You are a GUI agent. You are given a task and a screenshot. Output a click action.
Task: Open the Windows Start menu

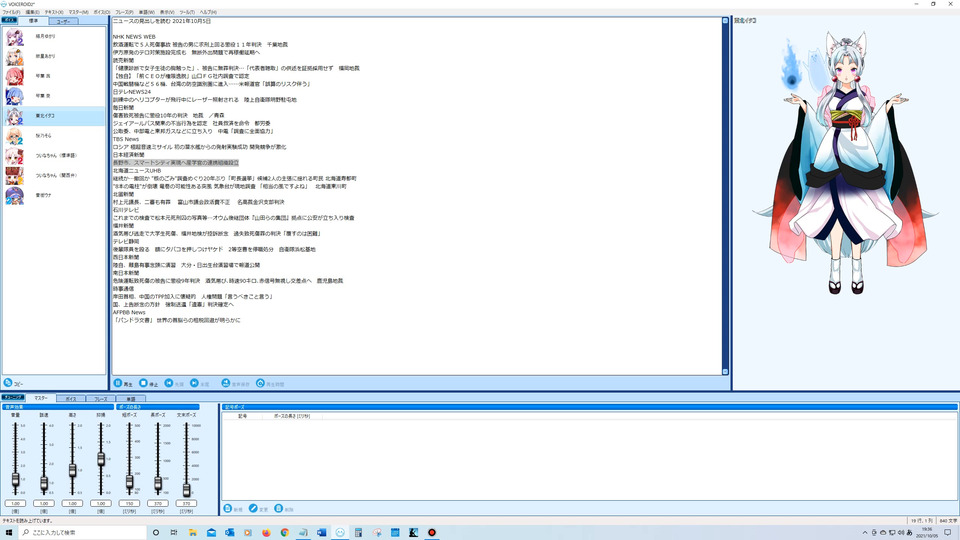tap(9, 533)
